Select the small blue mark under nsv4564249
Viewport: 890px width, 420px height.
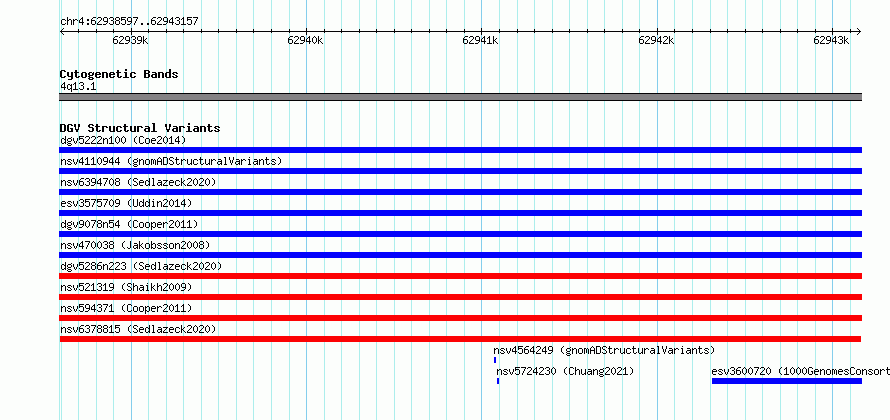[x=495, y=360]
